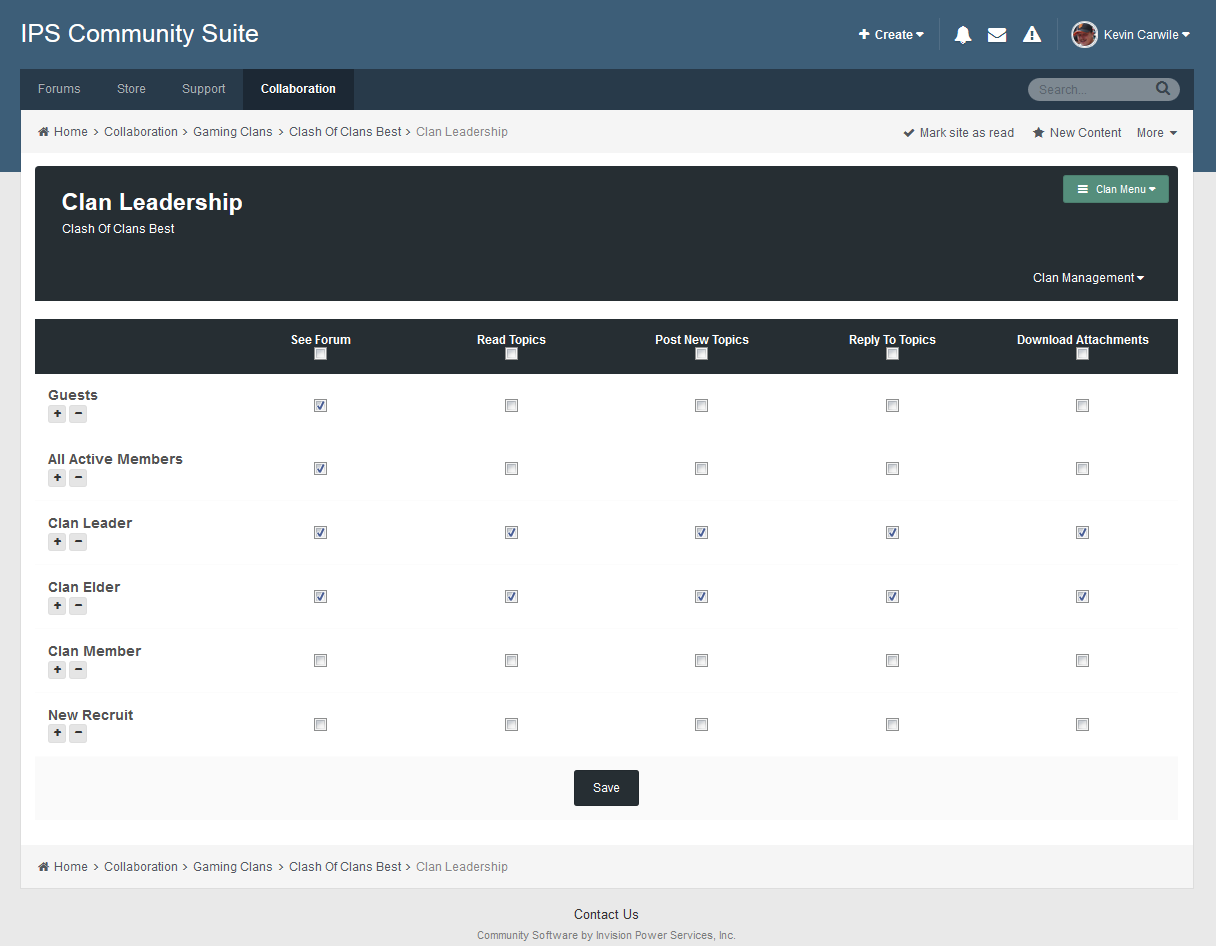1216x946 pixels.
Task: Click Kevin Carwile's avatar picture
Action: pyautogui.click(x=1084, y=35)
